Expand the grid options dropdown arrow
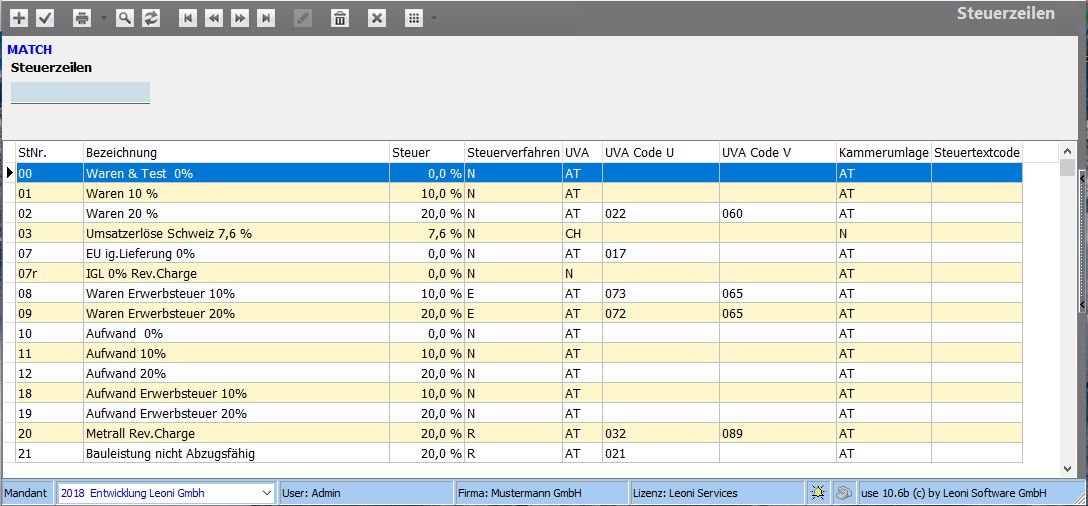The width and height of the screenshot is (1088, 506). coord(434,19)
